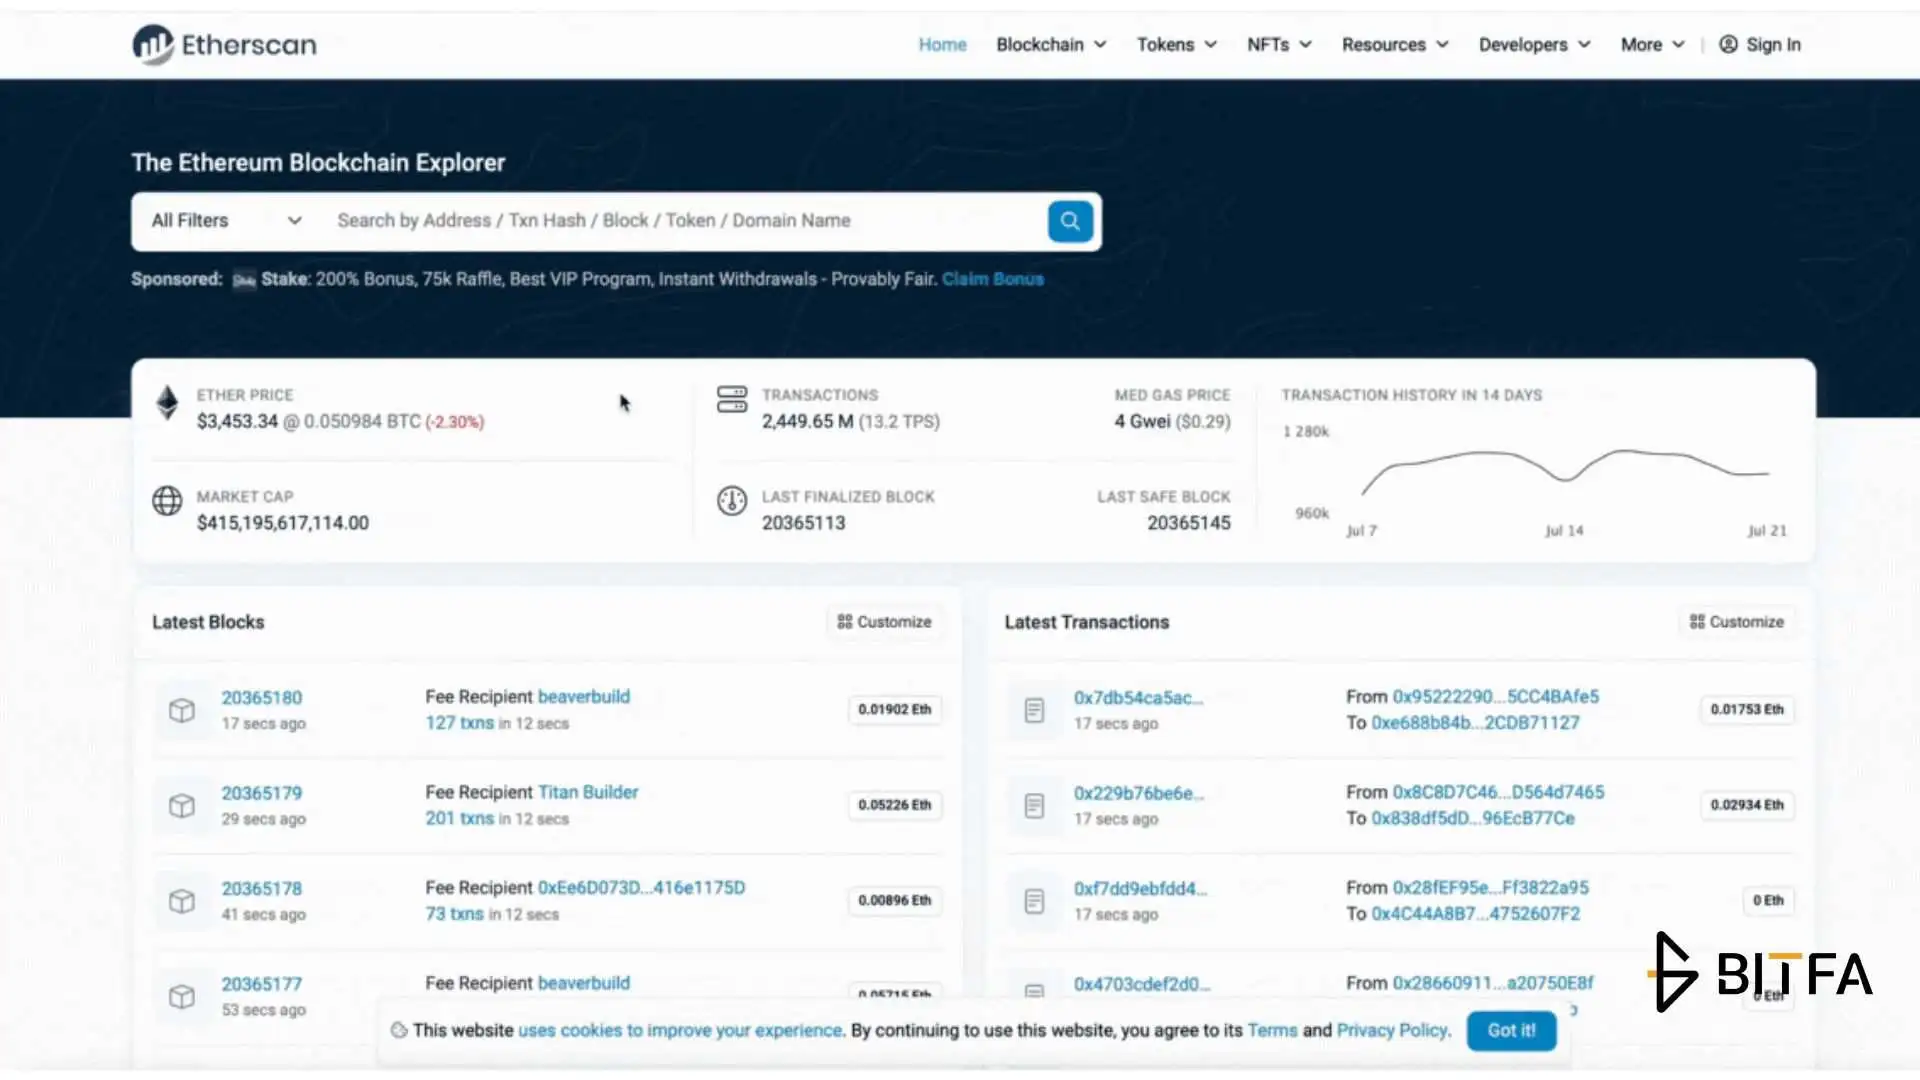Click last safe block 20365145
The image size is (1920, 1080).
(1188, 523)
